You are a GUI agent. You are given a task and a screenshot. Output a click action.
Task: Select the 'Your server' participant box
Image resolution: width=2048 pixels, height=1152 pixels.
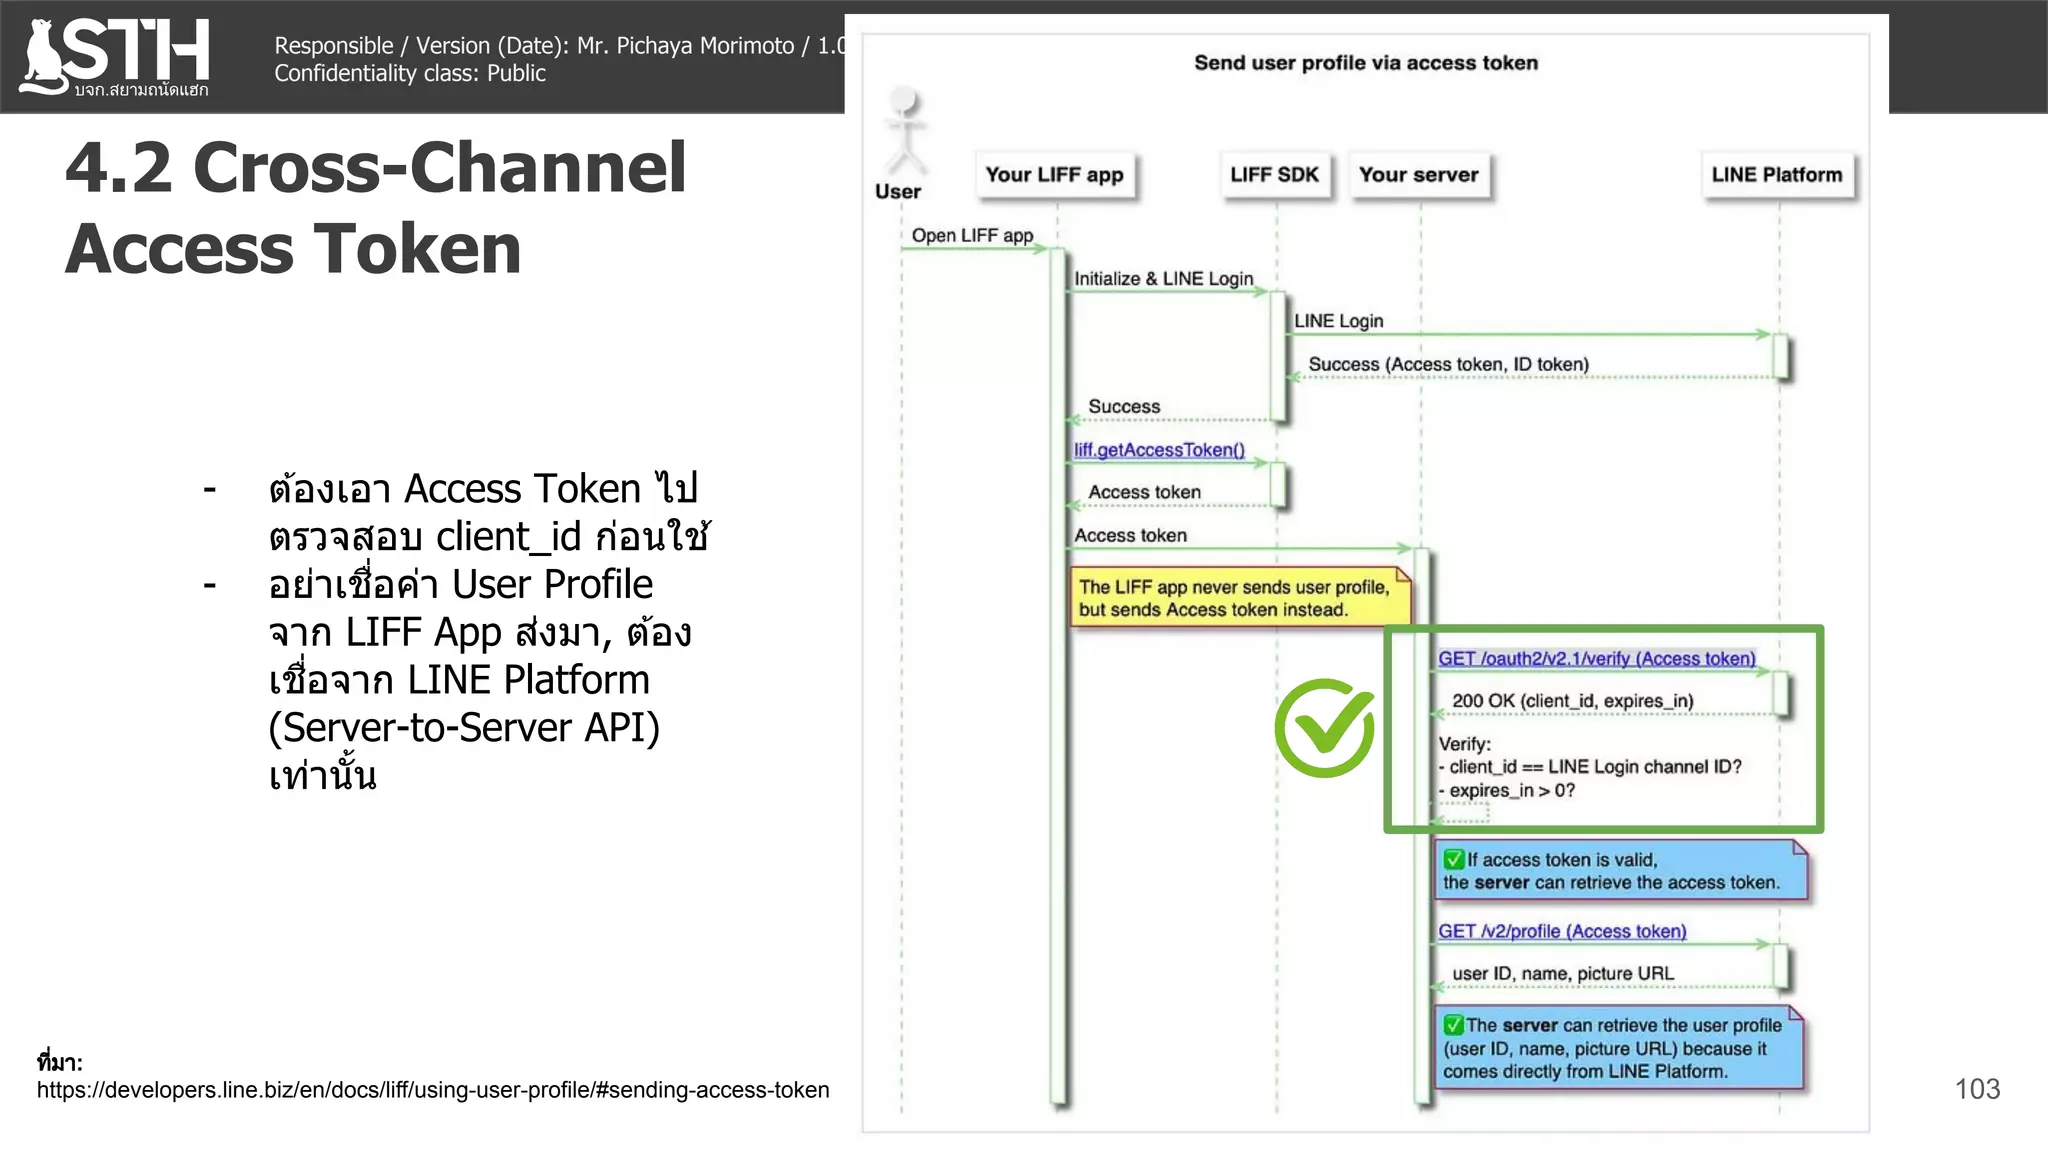[1418, 175]
